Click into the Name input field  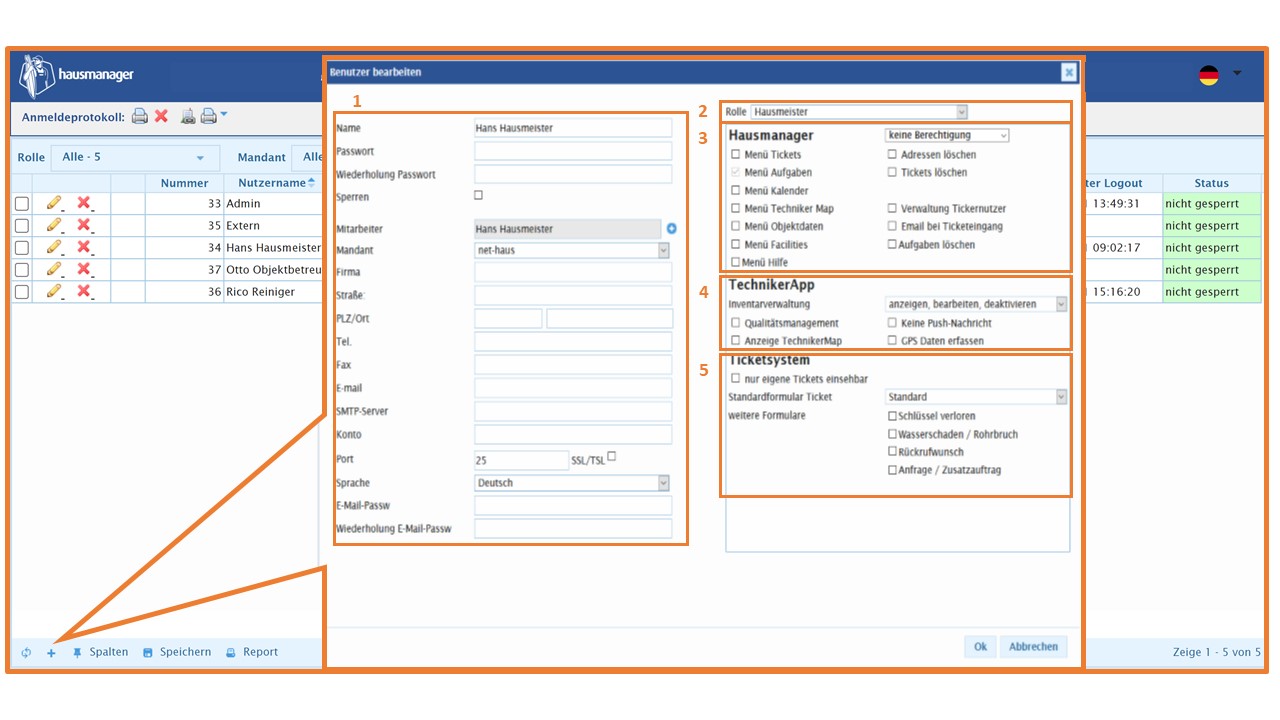click(x=573, y=128)
